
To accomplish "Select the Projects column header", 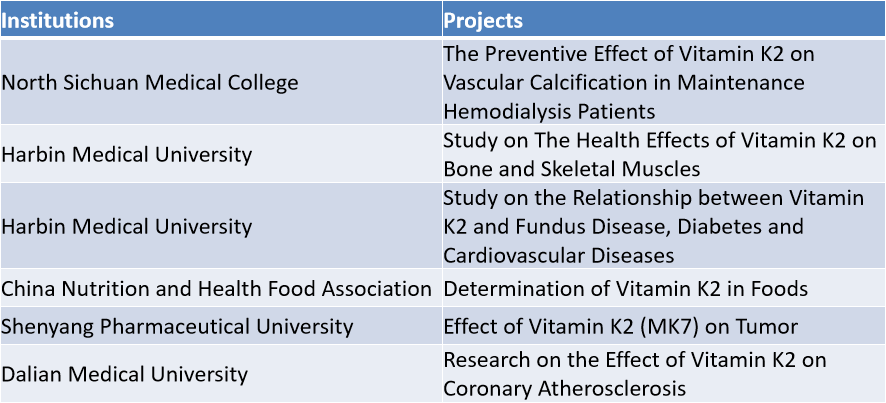I will pos(663,20).
